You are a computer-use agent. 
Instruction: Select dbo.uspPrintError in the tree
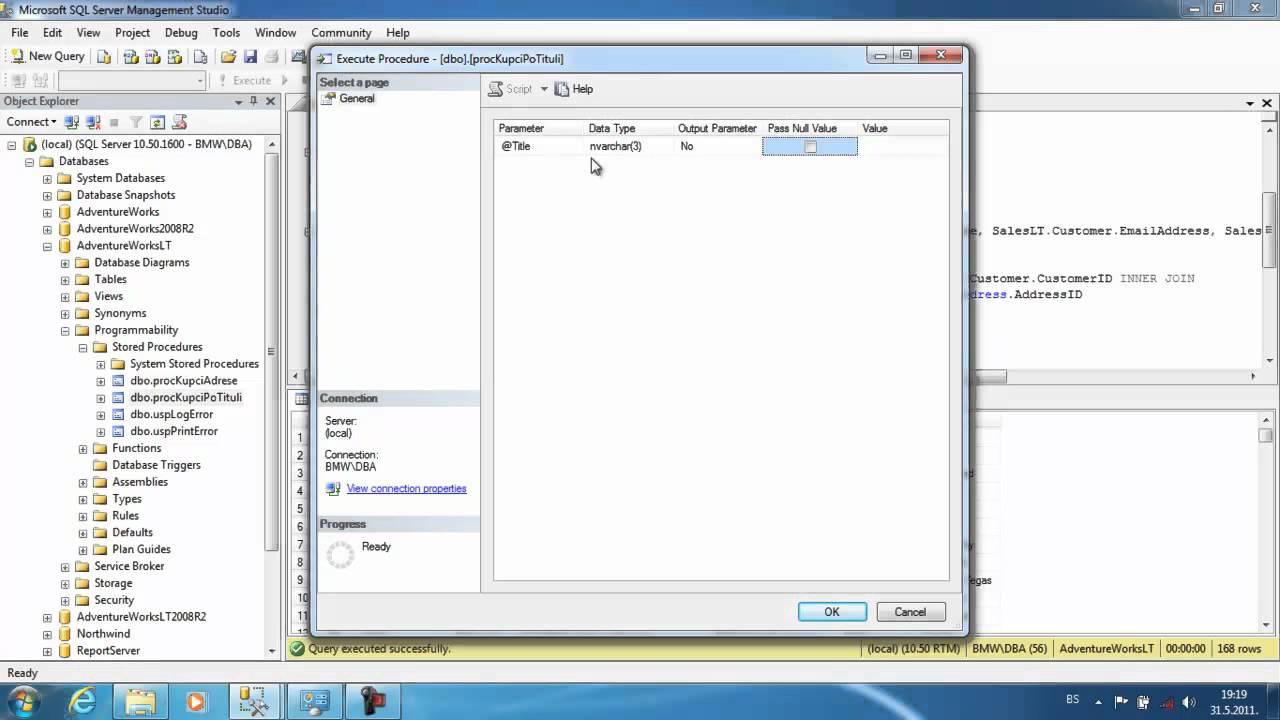(x=174, y=432)
